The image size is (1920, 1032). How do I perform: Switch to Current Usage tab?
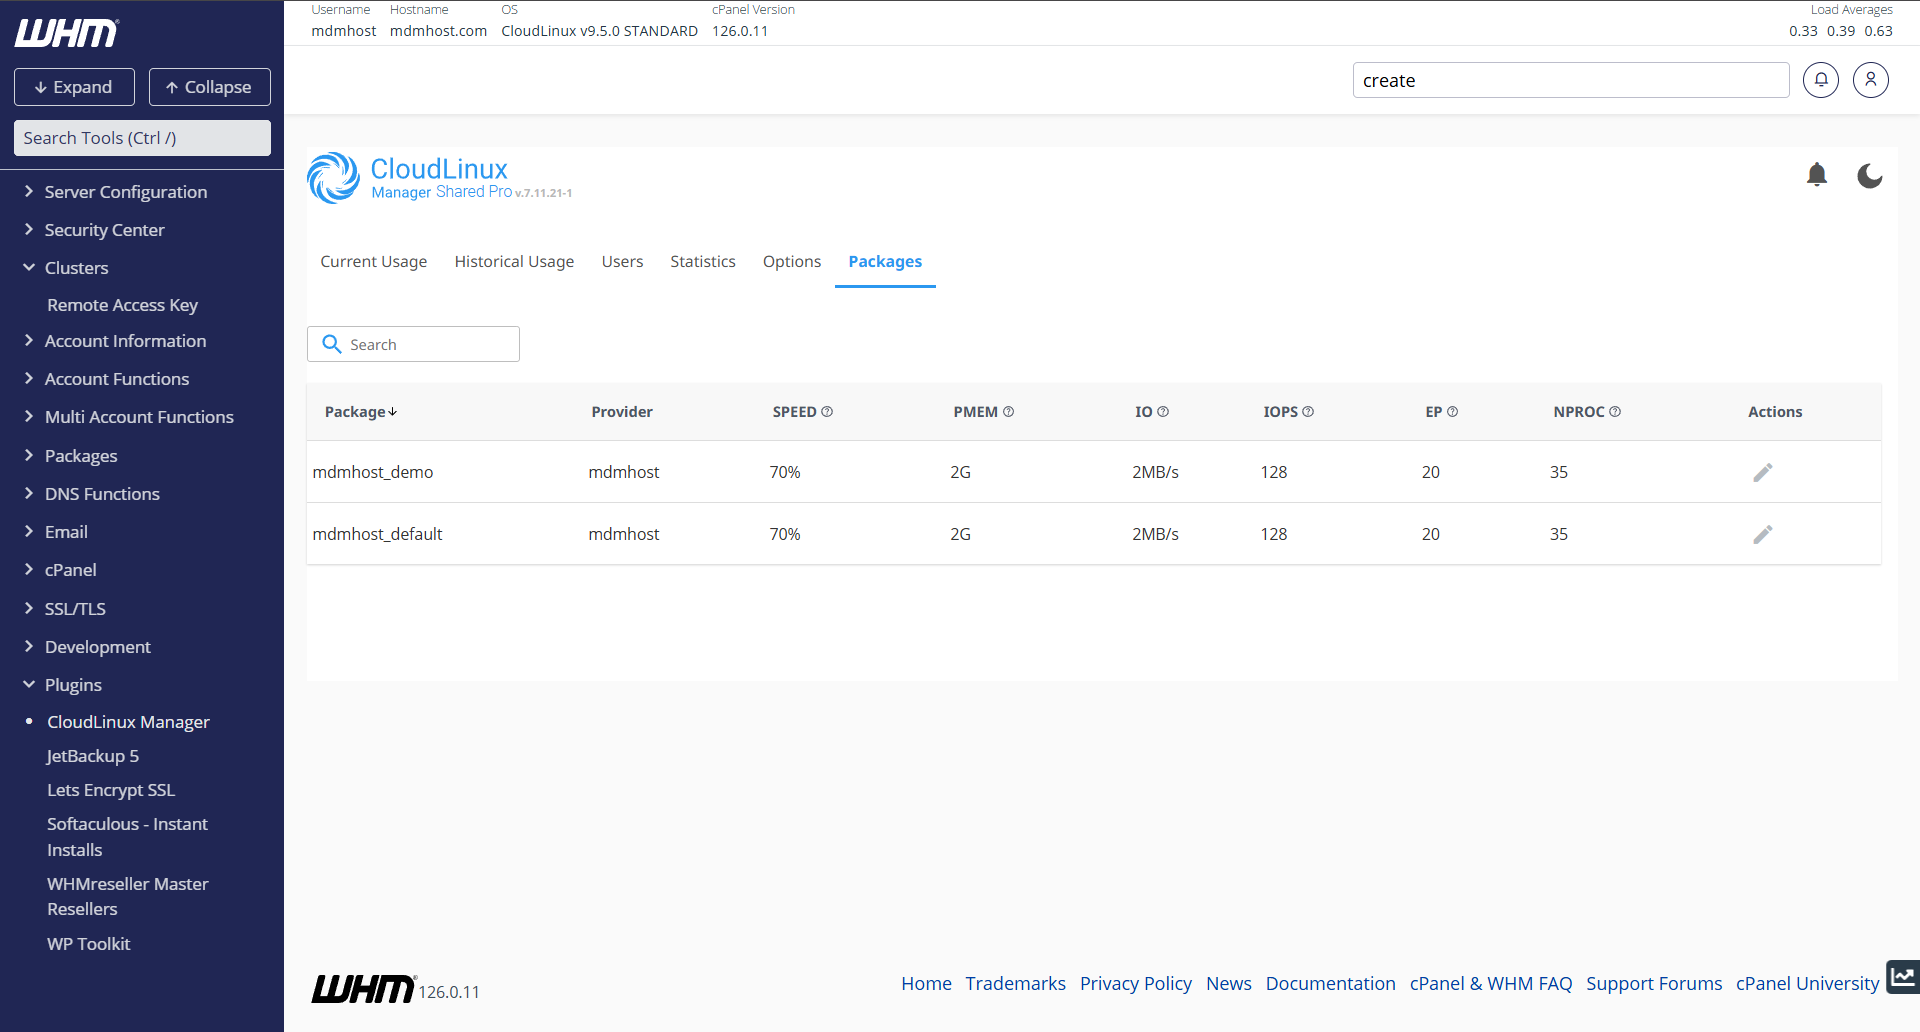point(374,261)
